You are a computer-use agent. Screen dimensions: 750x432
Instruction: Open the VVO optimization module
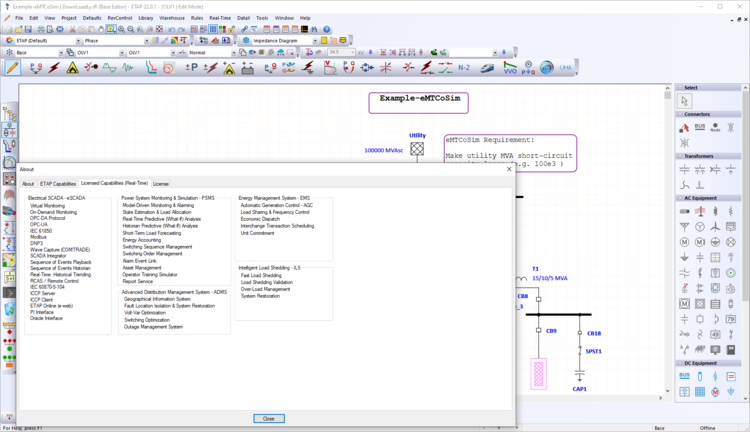pos(510,68)
